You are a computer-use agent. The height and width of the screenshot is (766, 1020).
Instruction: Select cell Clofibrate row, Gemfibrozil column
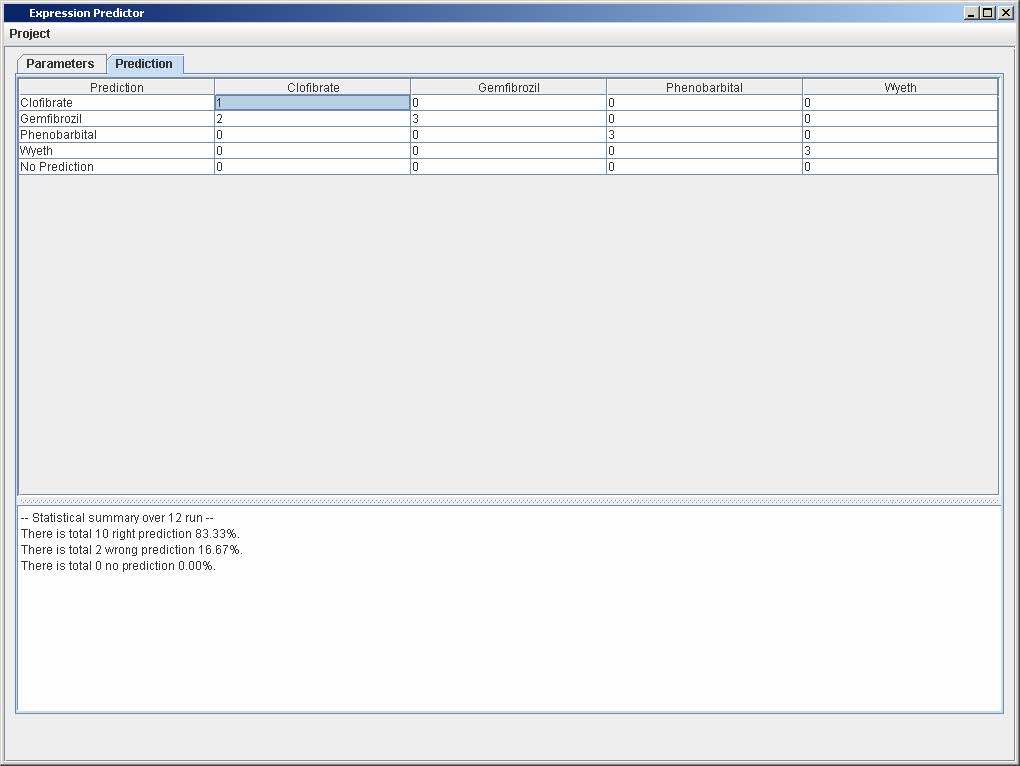point(509,103)
